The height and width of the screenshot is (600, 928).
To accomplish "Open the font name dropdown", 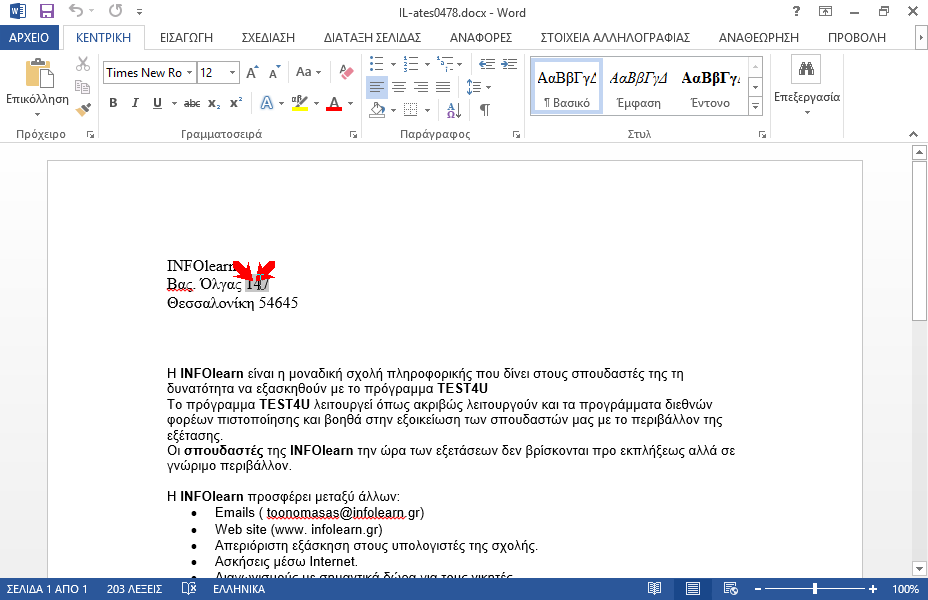I will [189, 73].
